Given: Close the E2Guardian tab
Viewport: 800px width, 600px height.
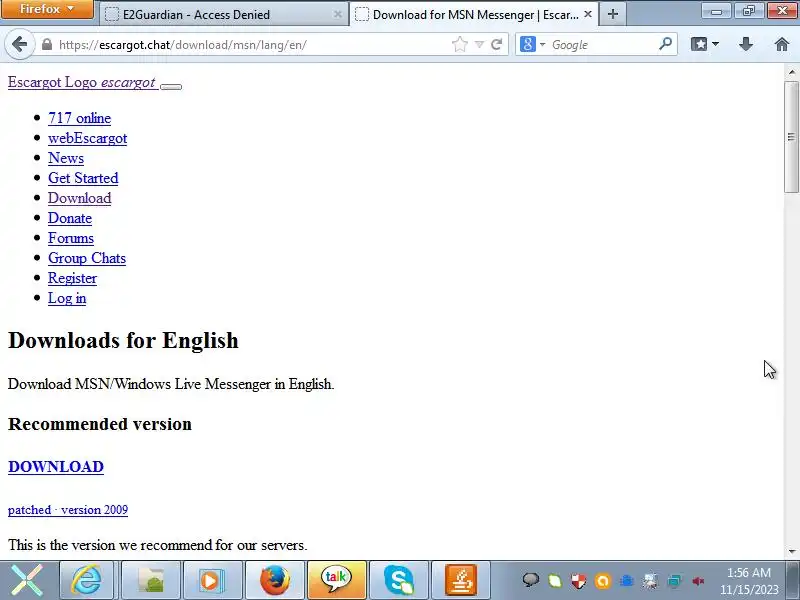Looking at the screenshot, I should click(337, 15).
